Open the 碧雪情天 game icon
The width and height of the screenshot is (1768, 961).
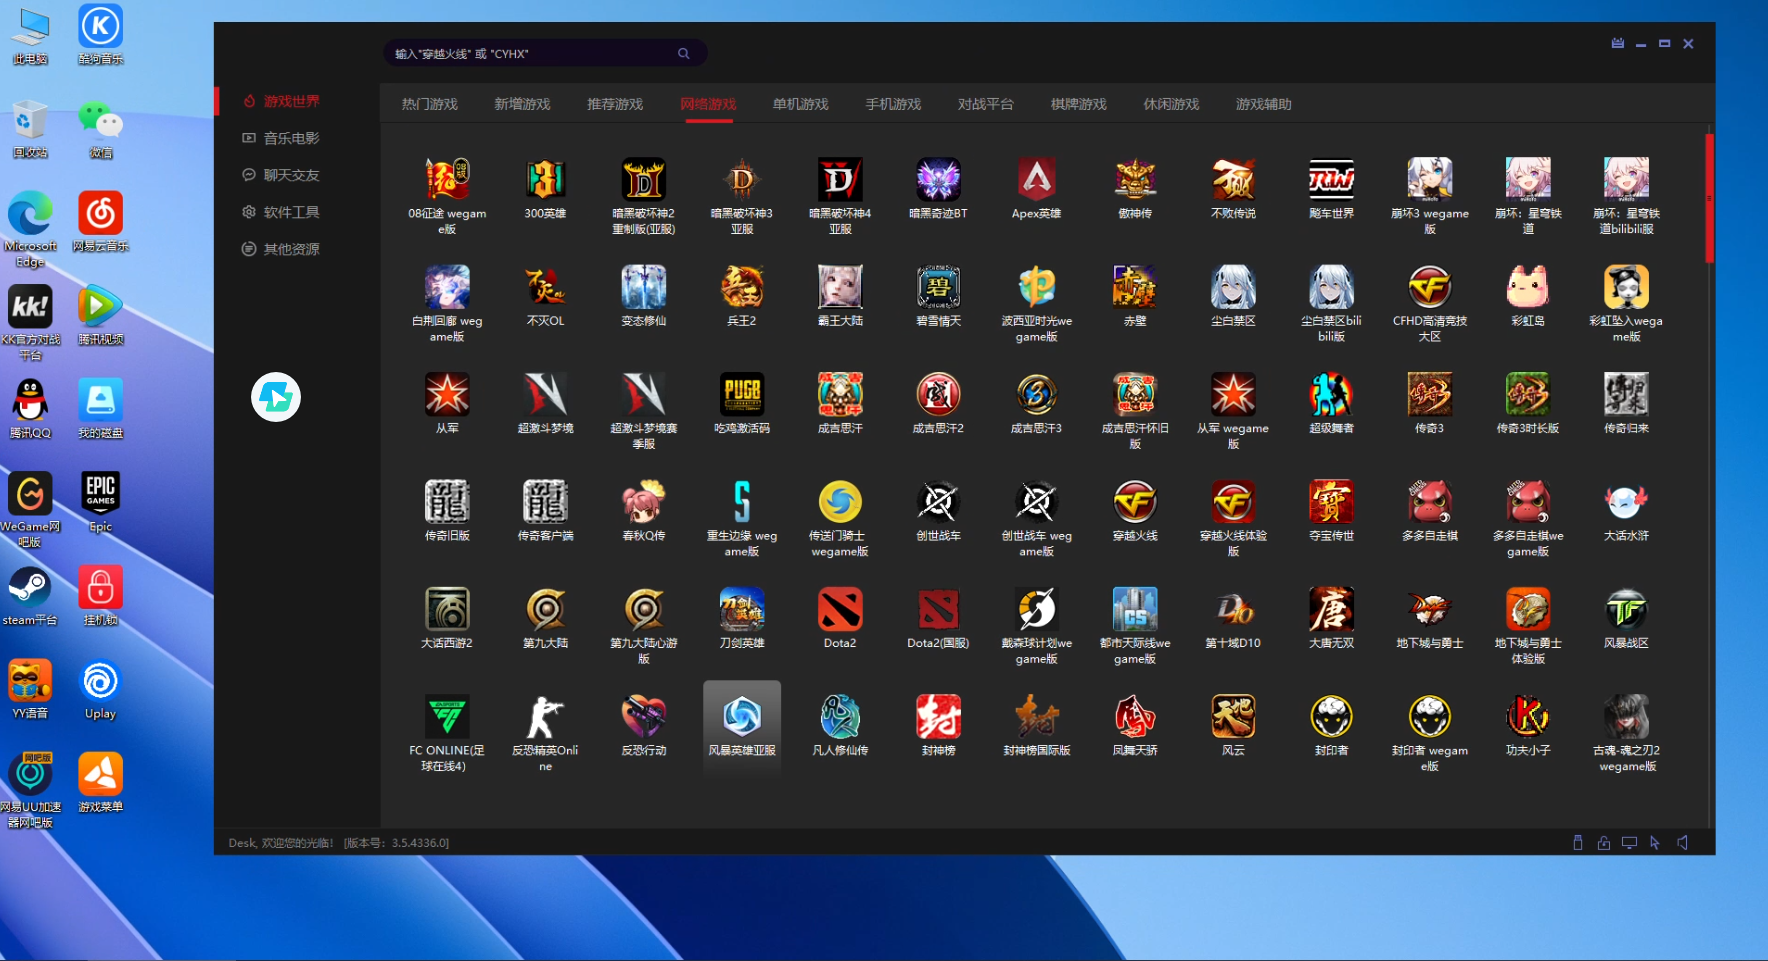[x=938, y=287]
